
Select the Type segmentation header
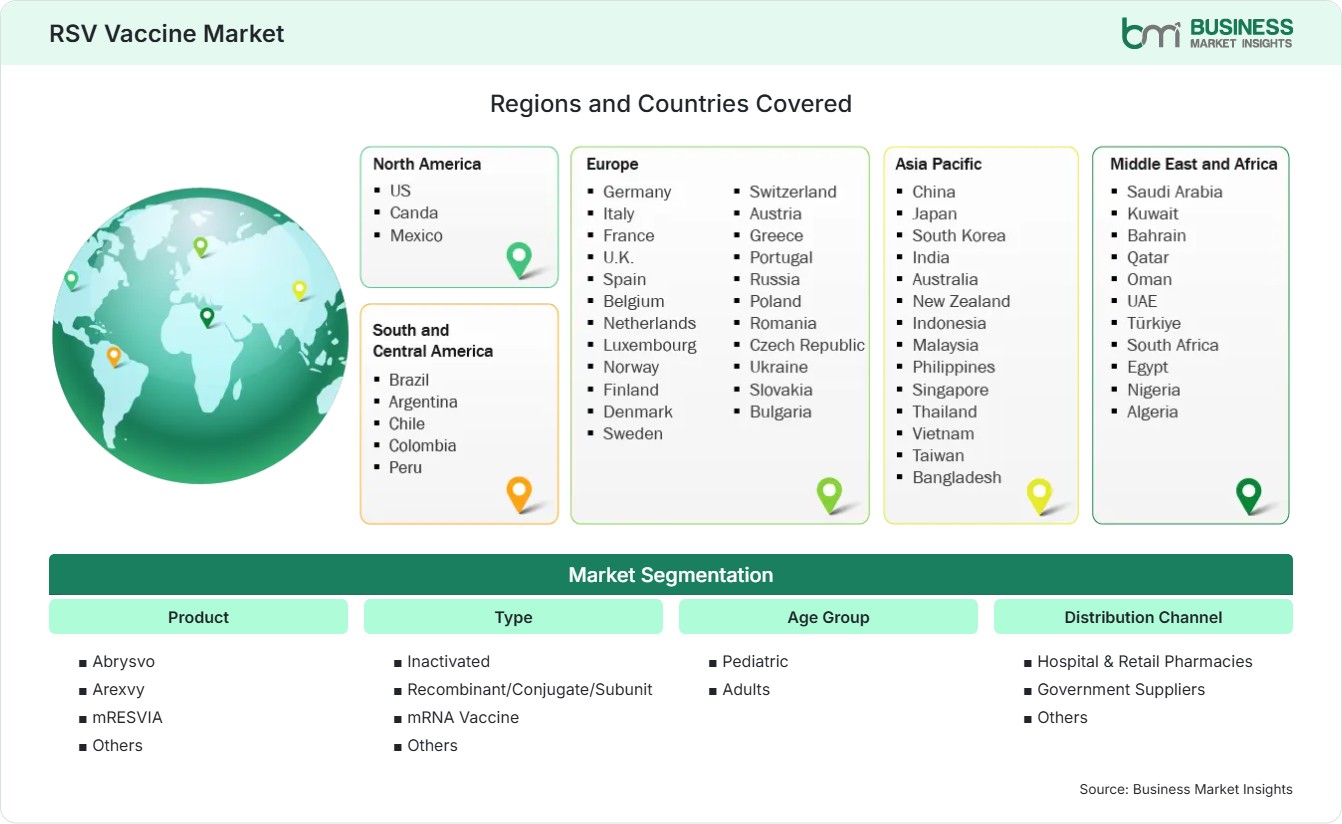tap(513, 617)
